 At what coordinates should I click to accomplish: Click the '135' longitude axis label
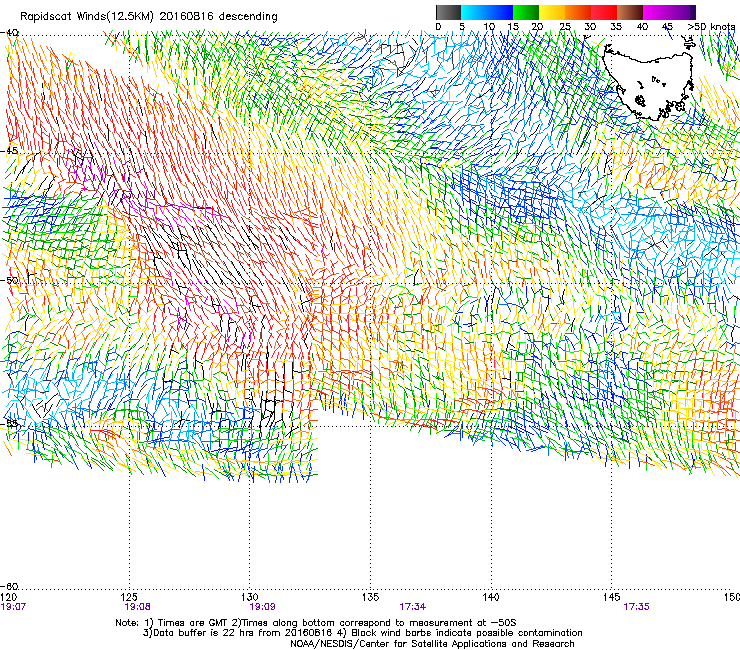click(x=370, y=597)
